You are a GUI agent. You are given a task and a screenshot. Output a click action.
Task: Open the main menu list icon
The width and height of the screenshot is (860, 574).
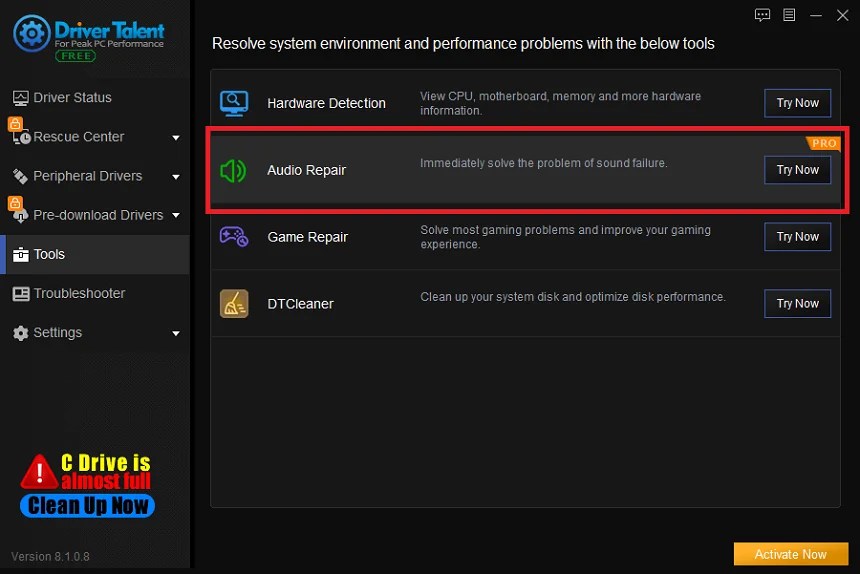[x=789, y=15]
